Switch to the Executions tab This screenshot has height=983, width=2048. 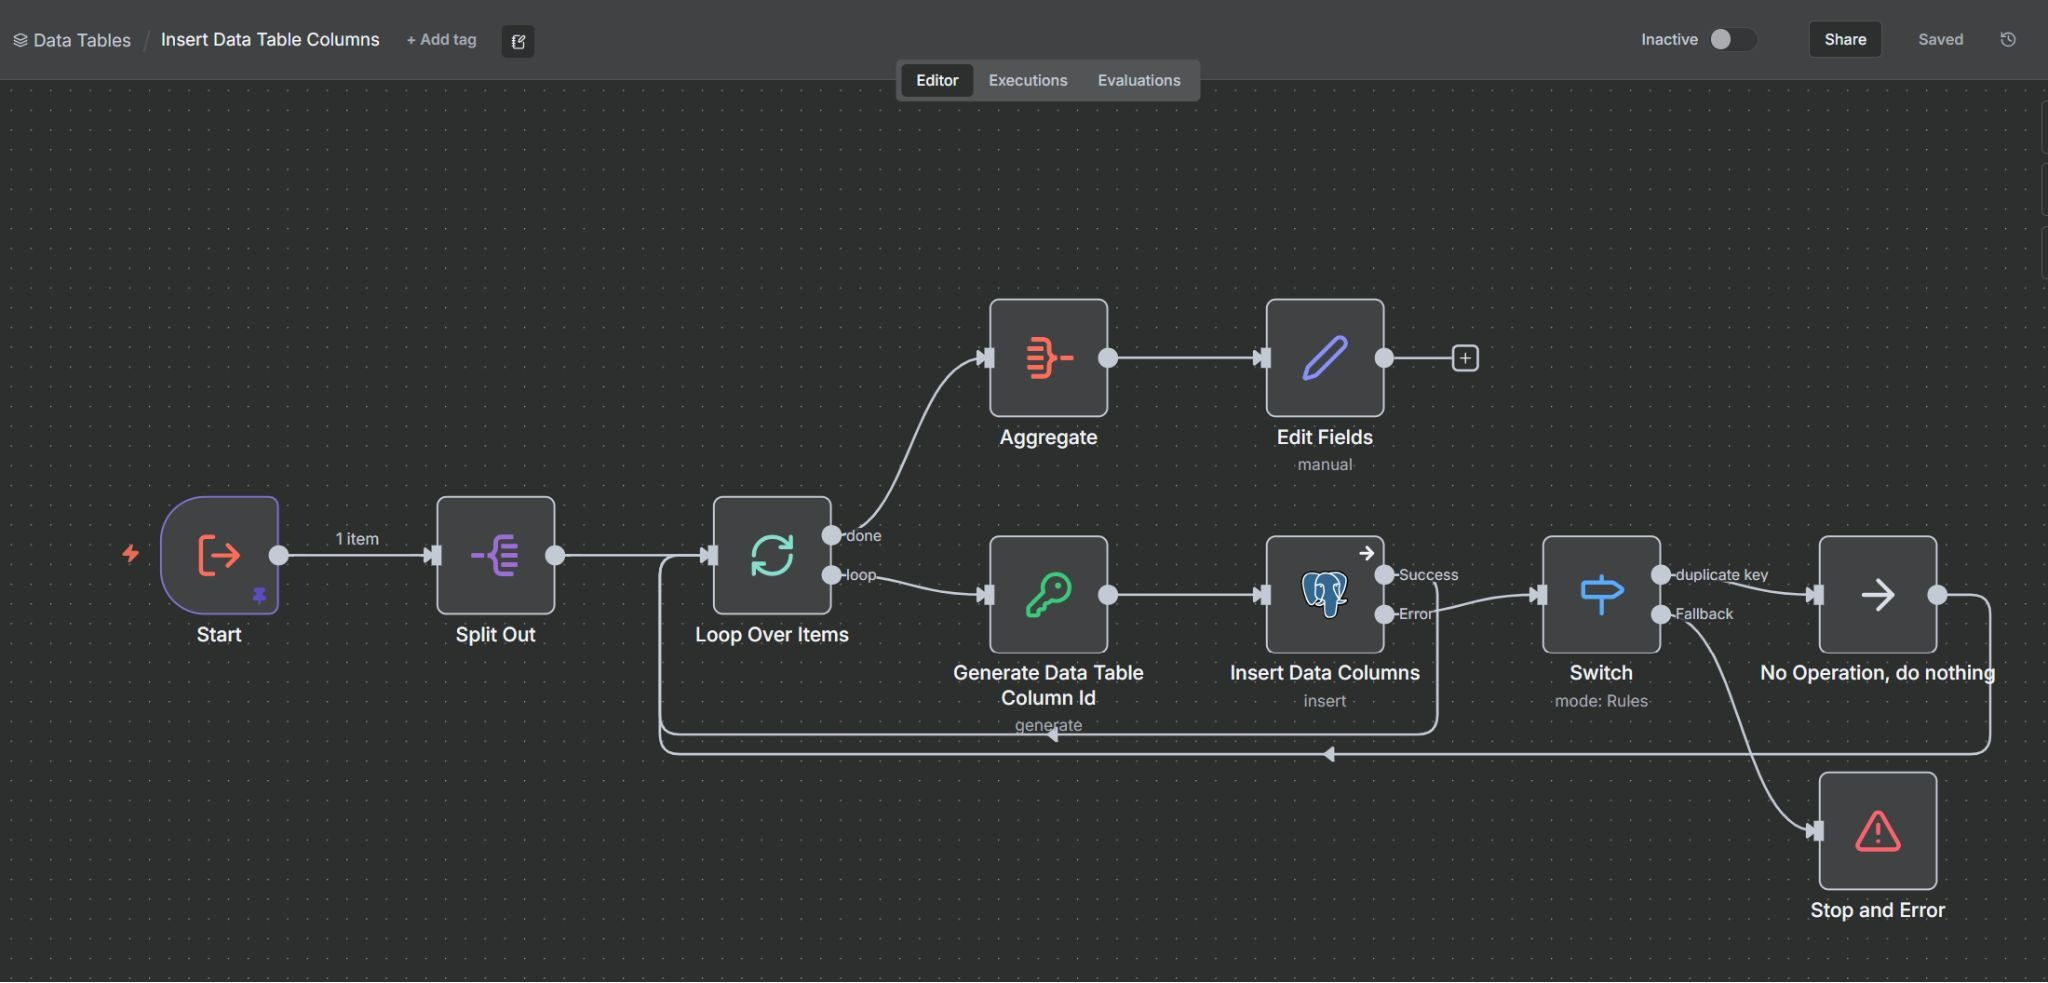coord(1027,80)
